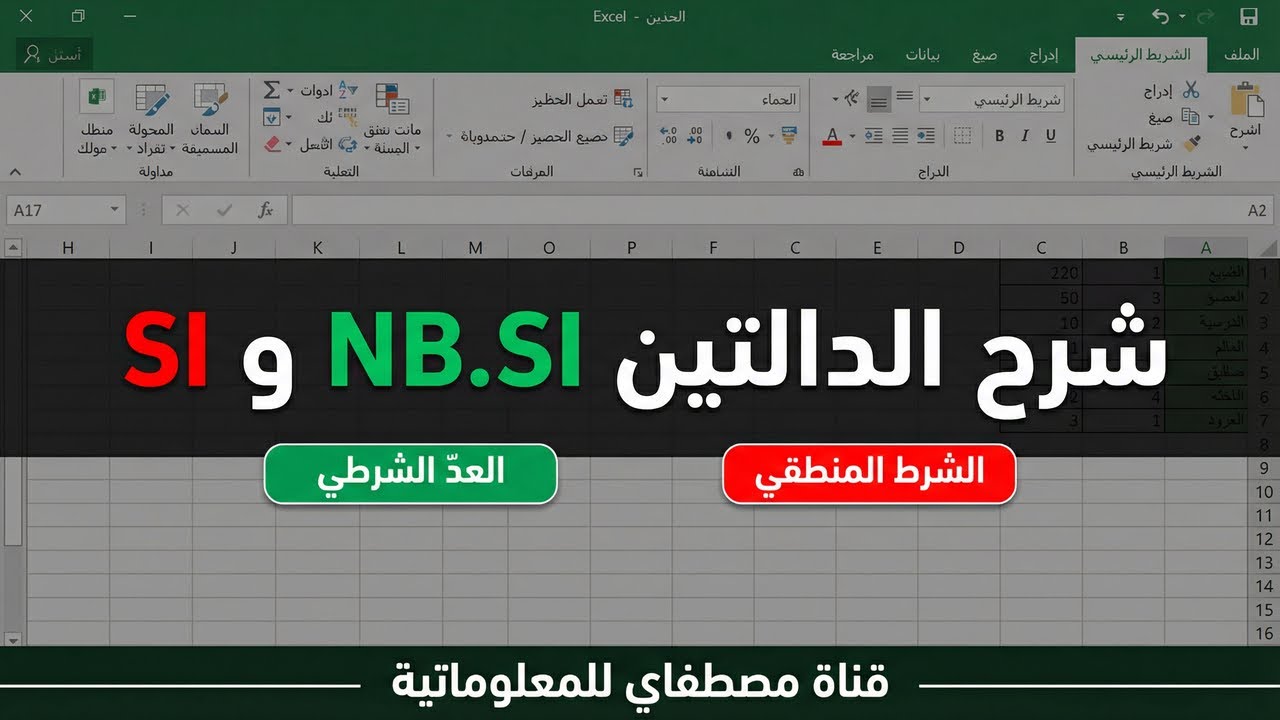Click the text Orientation icon

[x=851, y=98]
